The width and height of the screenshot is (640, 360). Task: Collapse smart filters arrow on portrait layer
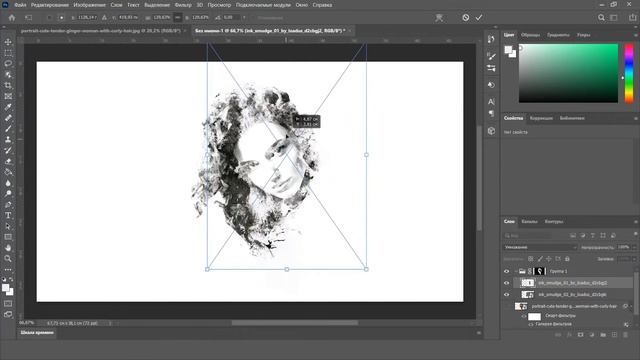pos(631,306)
